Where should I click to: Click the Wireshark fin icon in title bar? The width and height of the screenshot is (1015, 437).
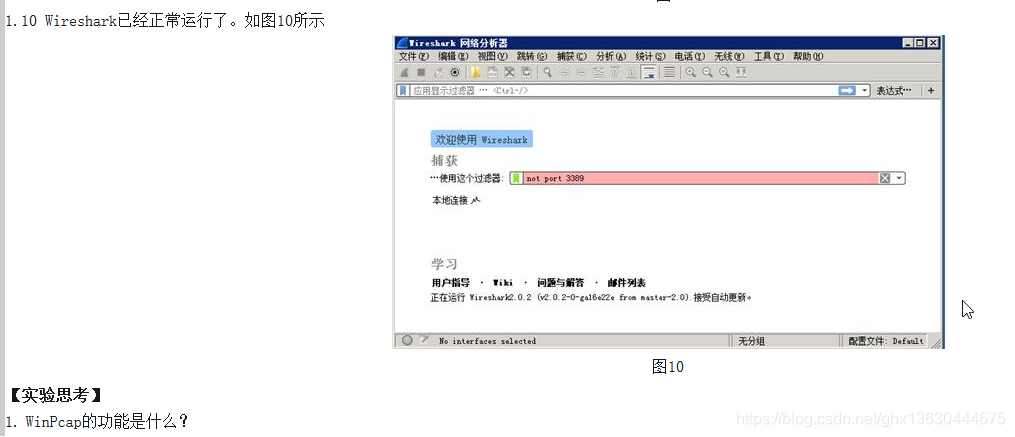[x=402, y=43]
